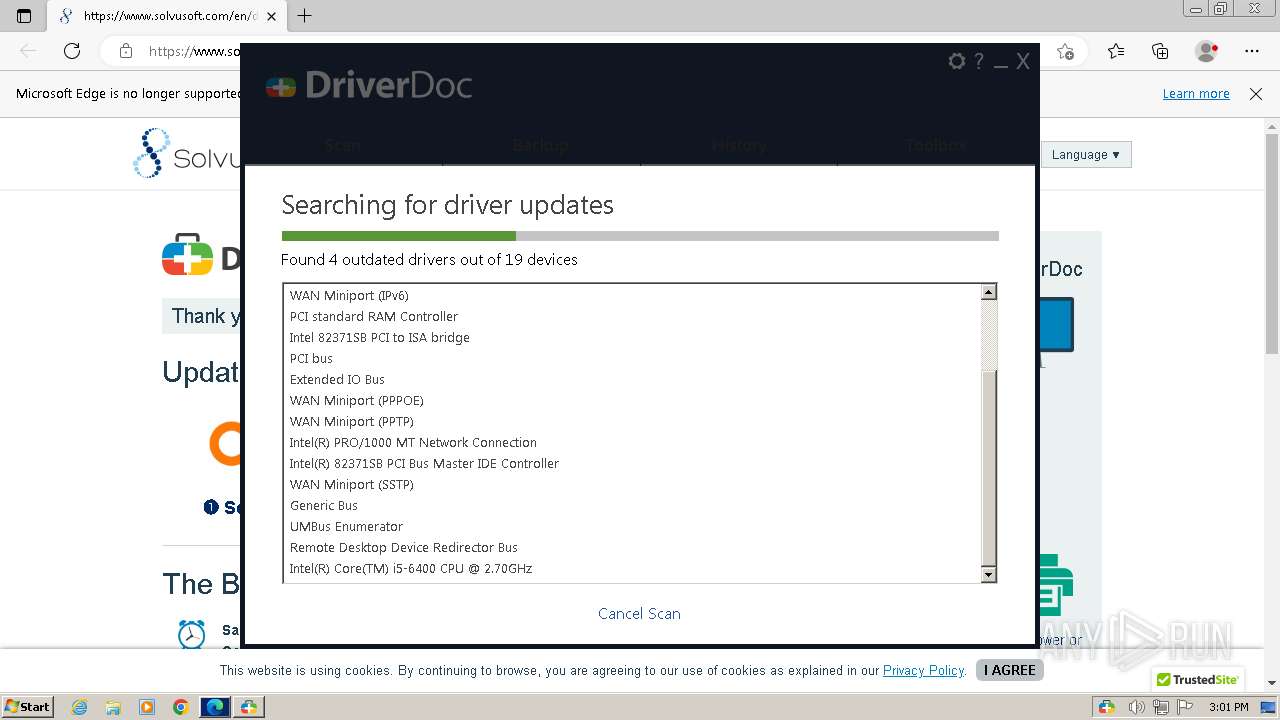Click the DriverDoc logo
Screen dimensions: 1280x720
[x=369, y=86]
